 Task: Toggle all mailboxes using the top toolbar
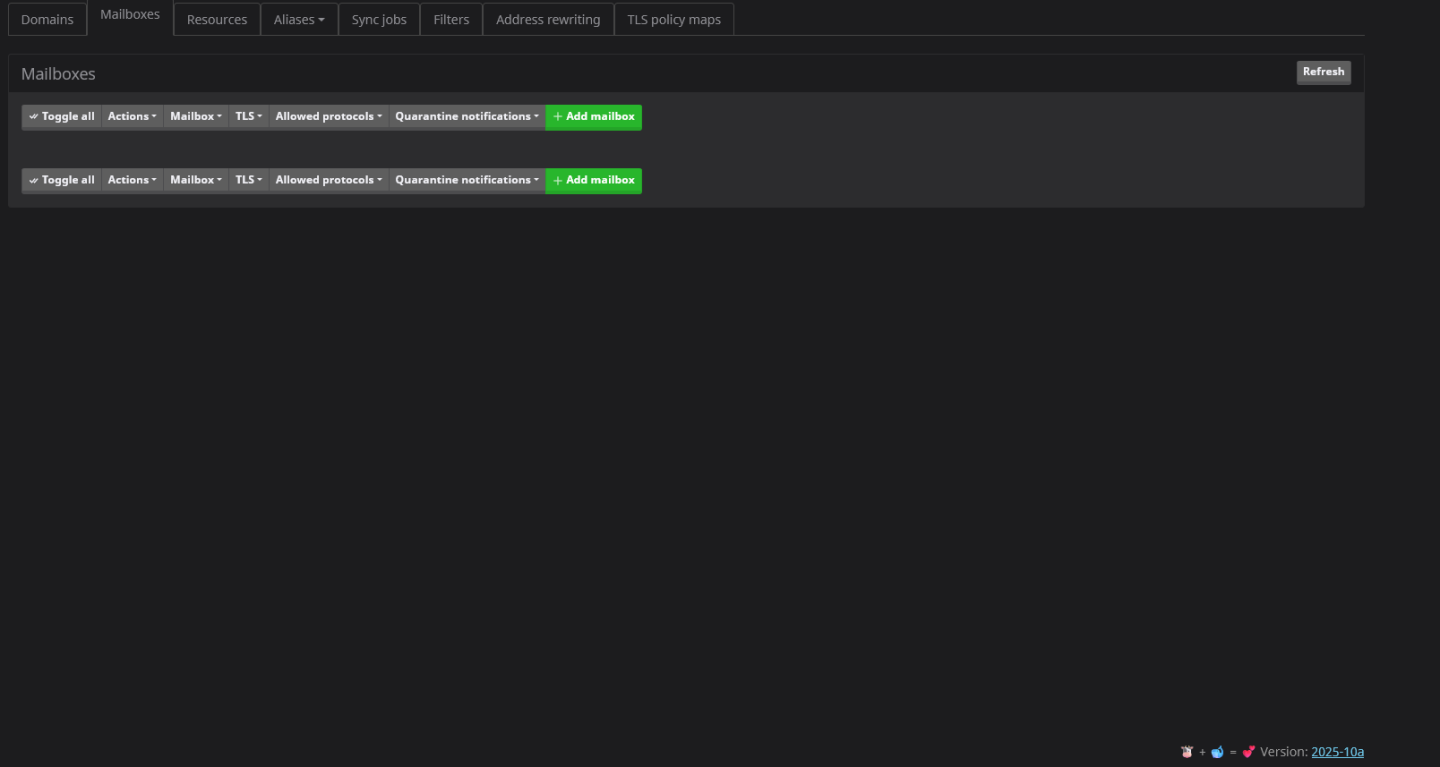coord(62,117)
